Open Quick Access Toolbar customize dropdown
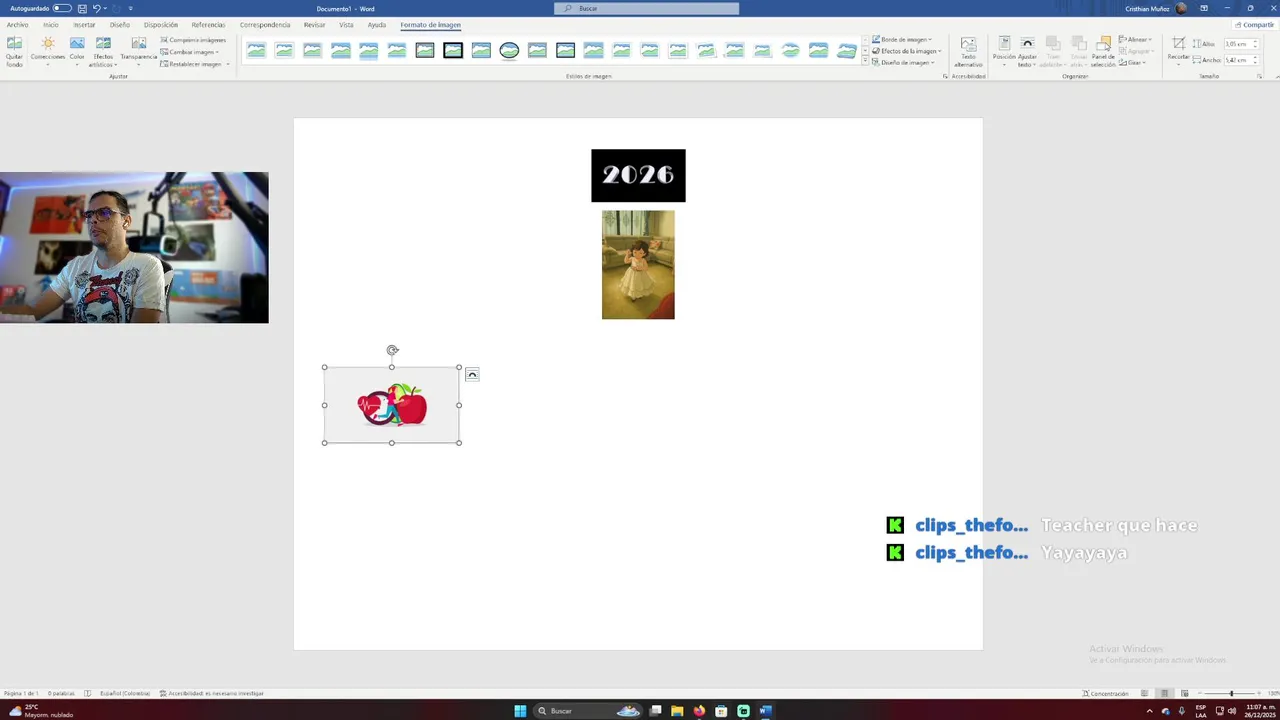 [x=130, y=8]
